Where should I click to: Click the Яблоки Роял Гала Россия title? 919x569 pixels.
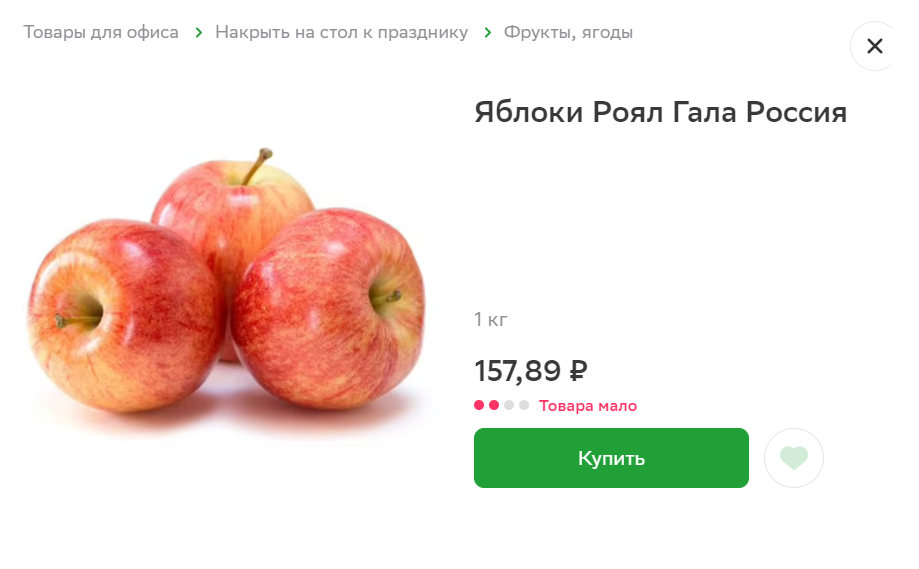[661, 112]
